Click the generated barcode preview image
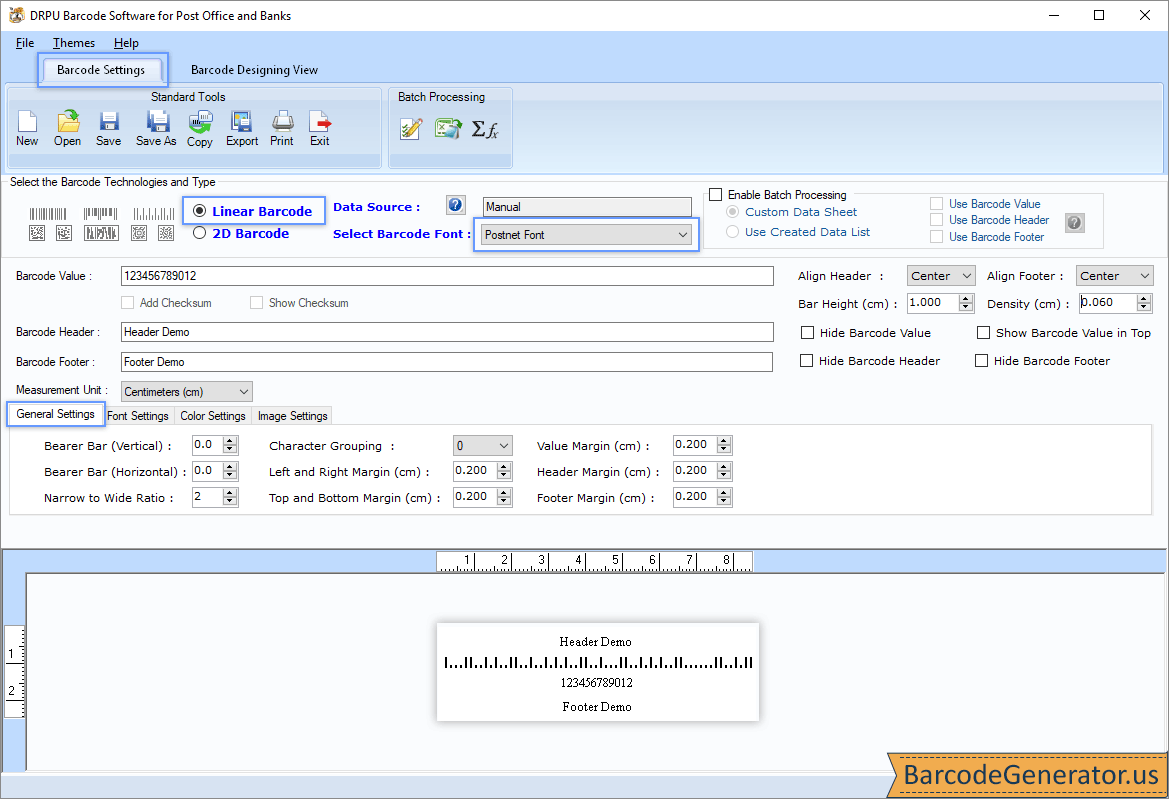Image resolution: width=1169 pixels, height=799 pixels. 598,672
